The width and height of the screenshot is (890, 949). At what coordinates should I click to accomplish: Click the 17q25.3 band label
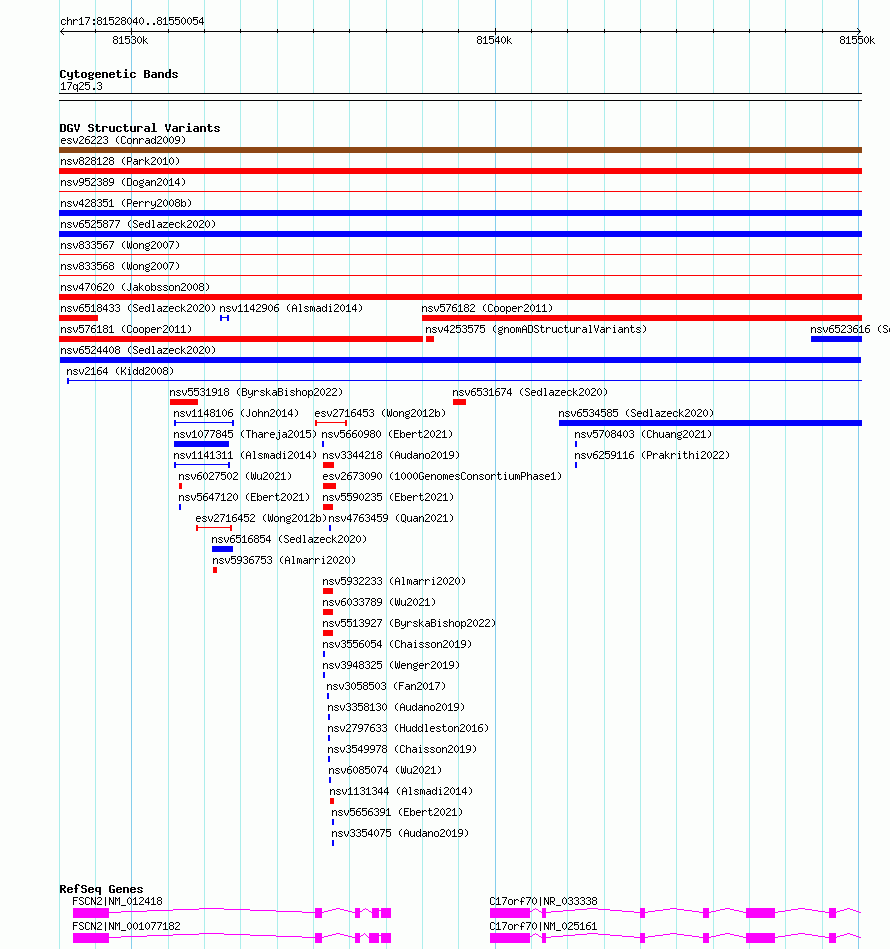click(x=81, y=87)
